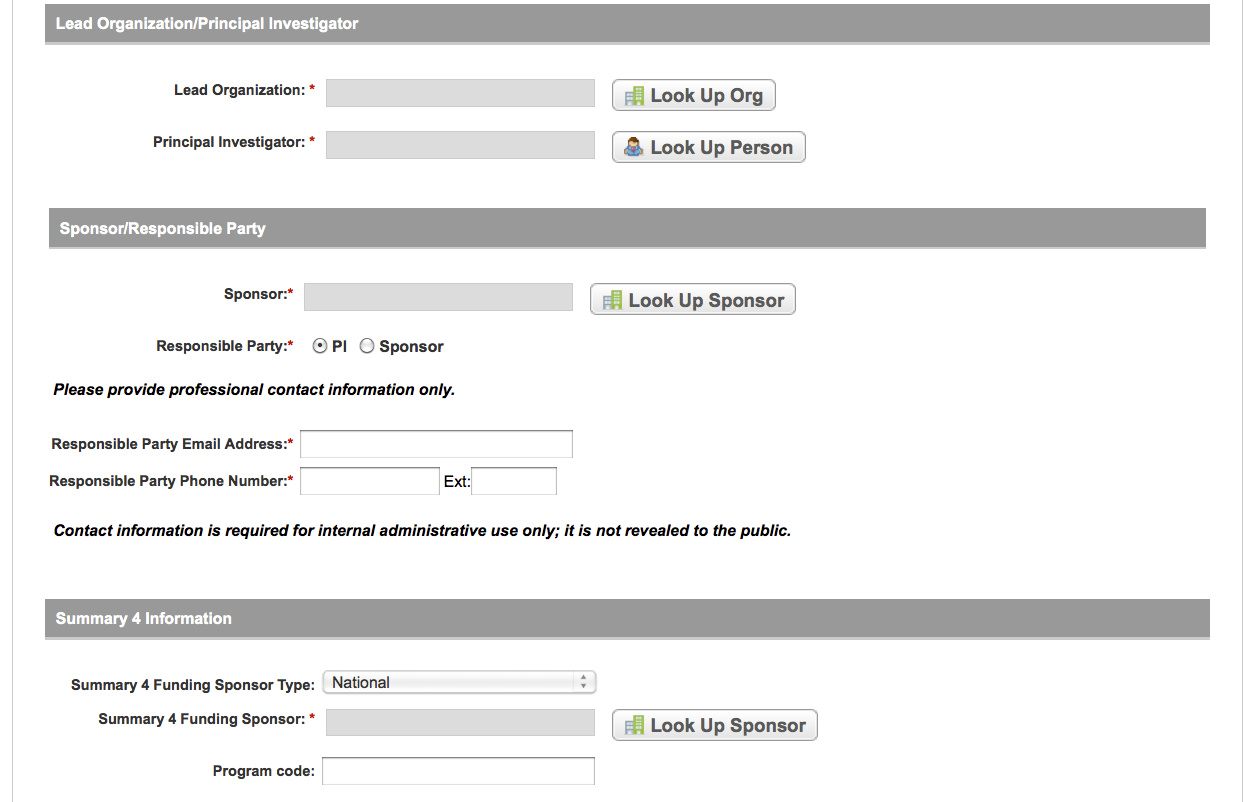Screen dimensions: 1252x802
Task: Click building icon on Look Up Org button
Action: (x=634, y=96)
